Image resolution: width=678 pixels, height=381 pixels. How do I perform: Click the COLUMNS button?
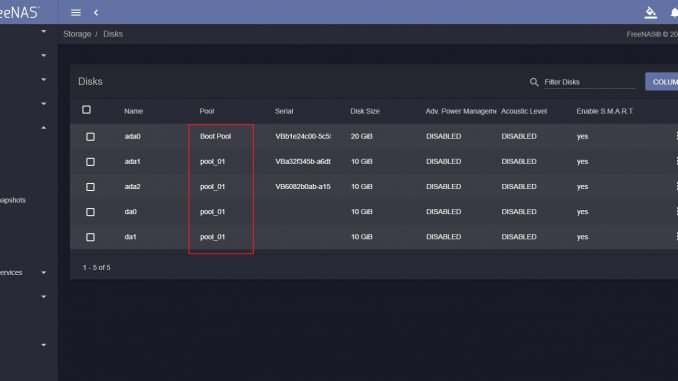(x=662, y=82)
